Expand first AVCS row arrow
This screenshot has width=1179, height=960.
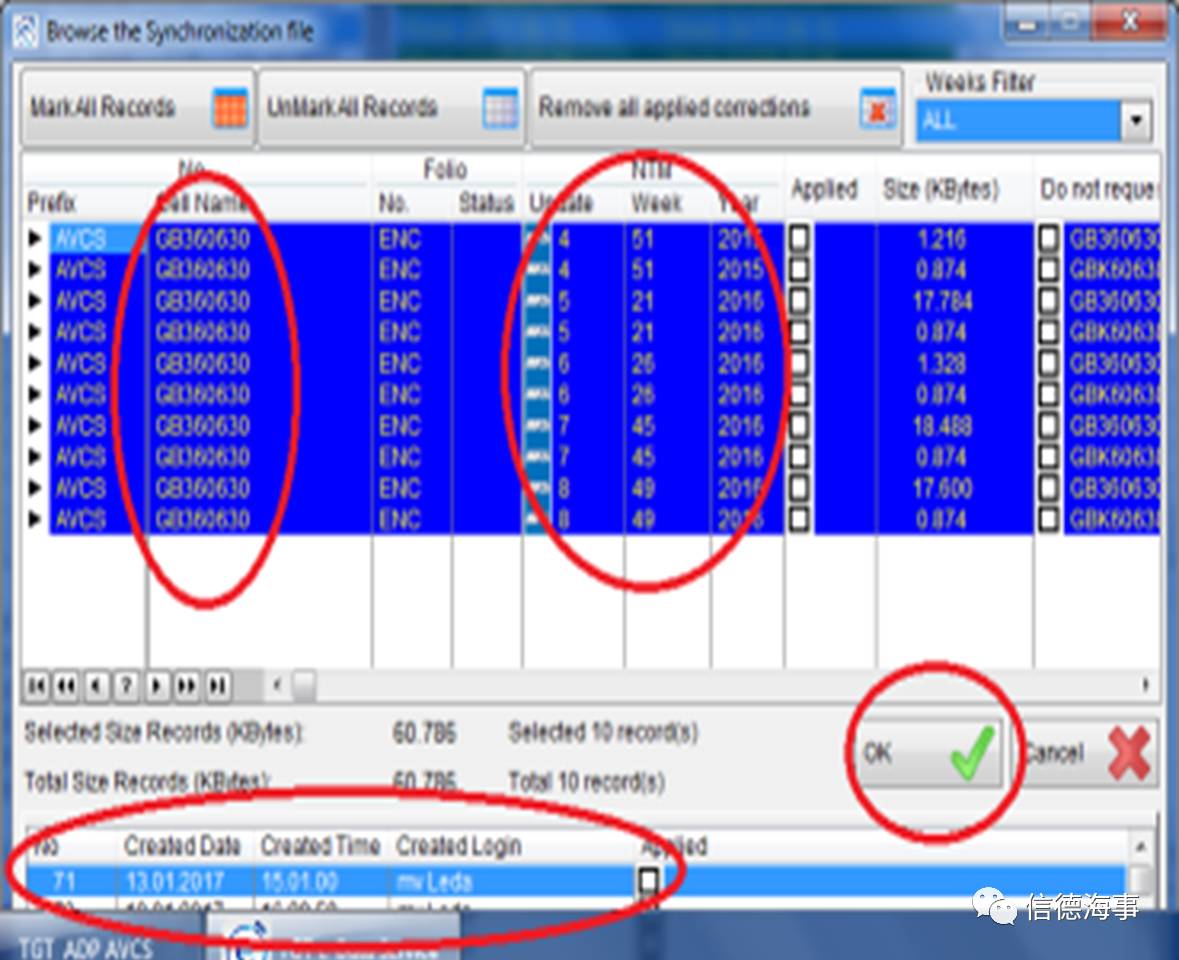pos(36,239)
